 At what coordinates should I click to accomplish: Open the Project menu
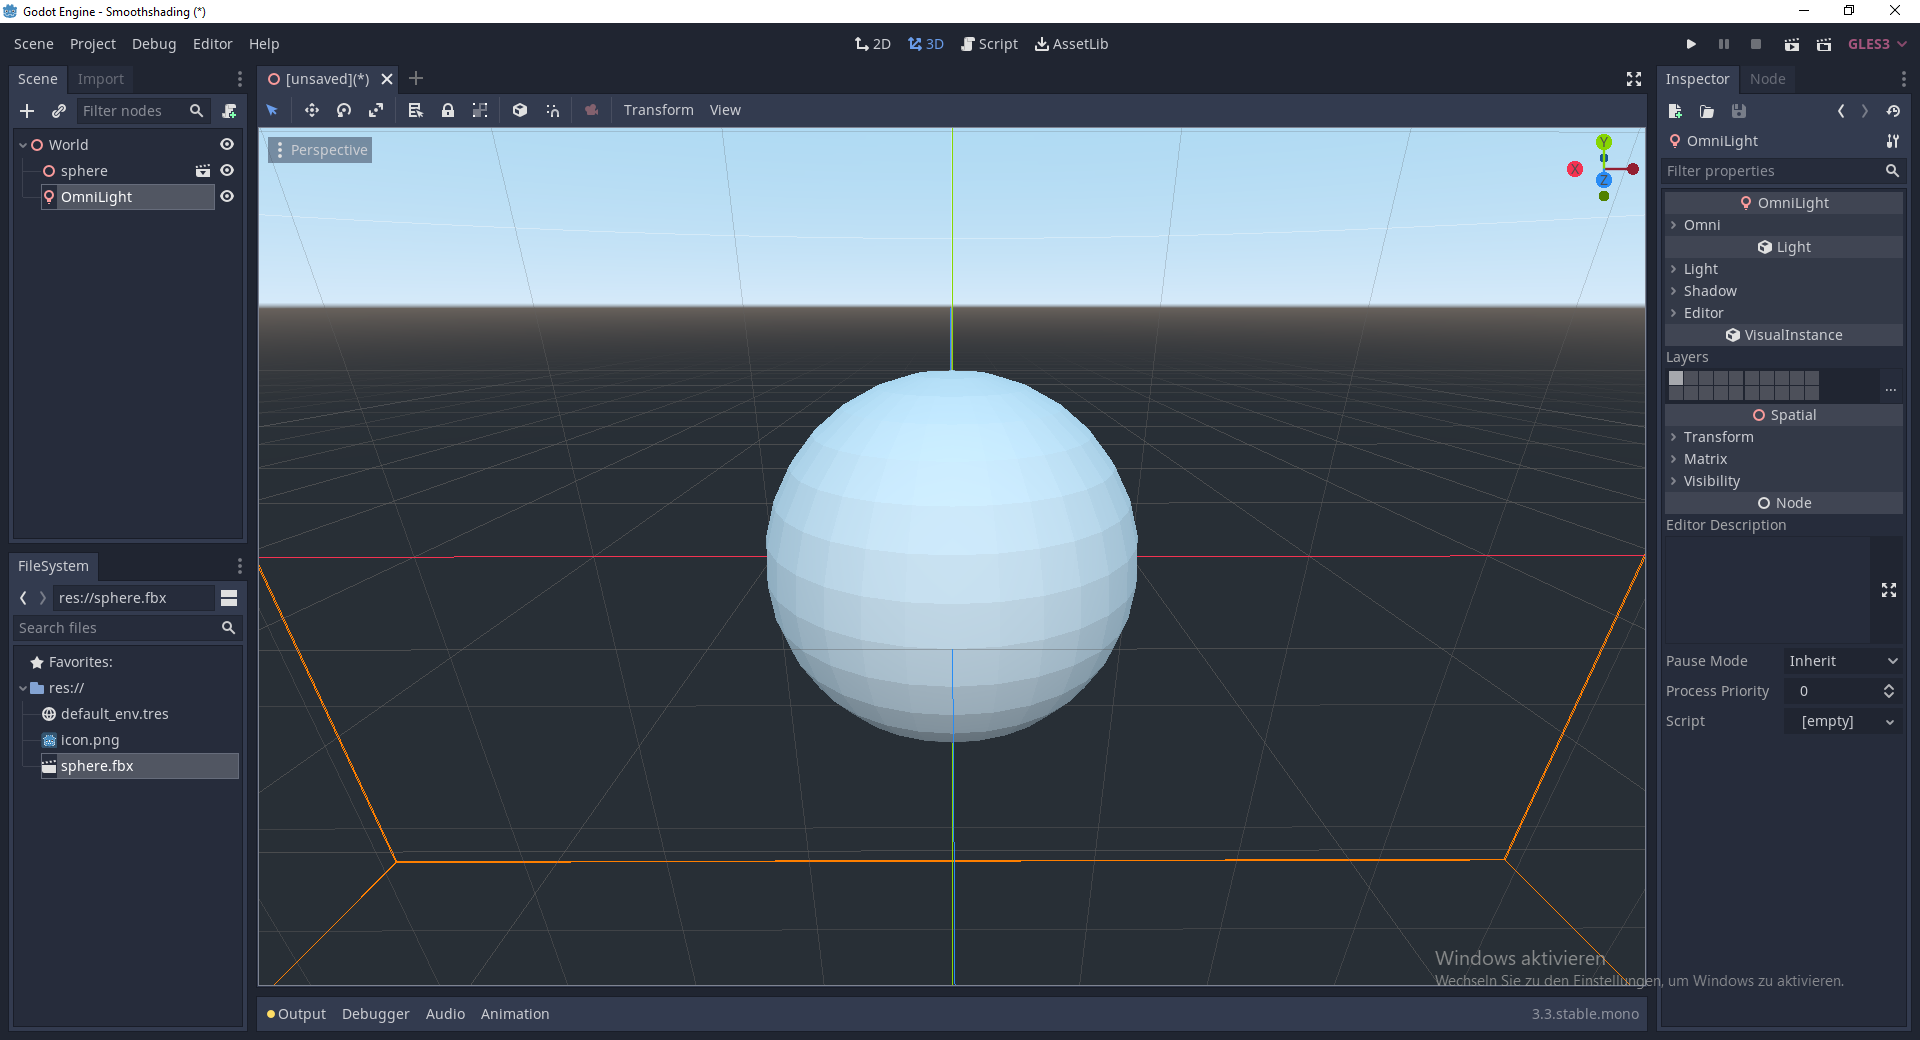click(92, 43)
